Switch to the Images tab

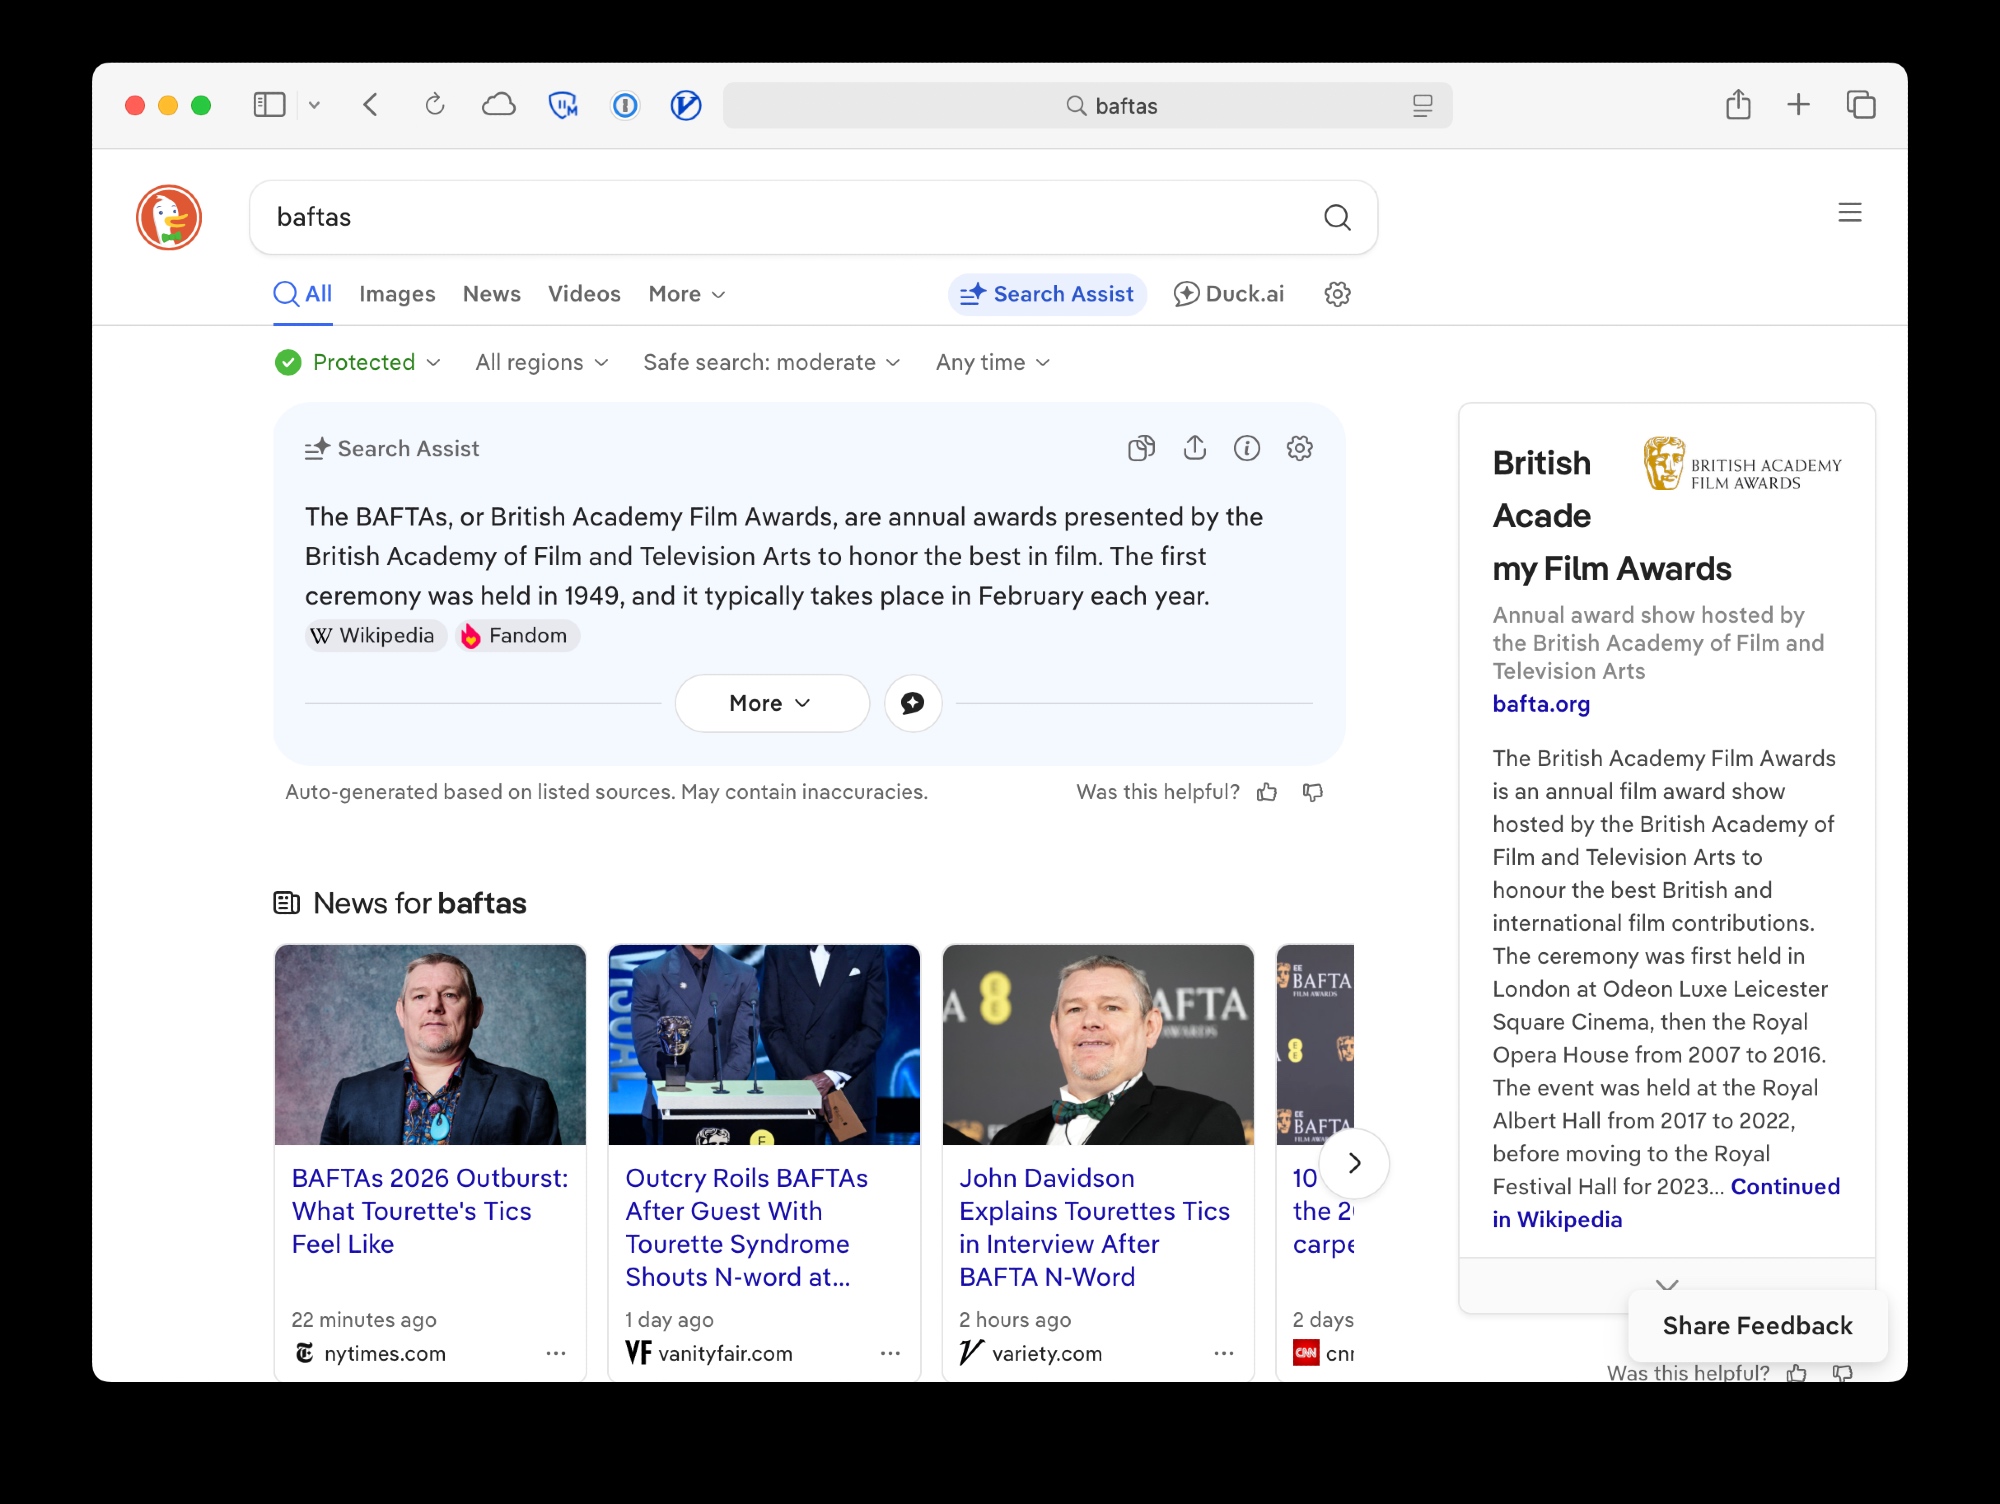(x=397, y=294)
